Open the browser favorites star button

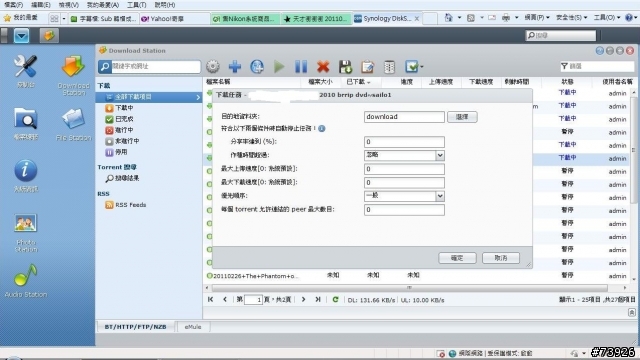click(x=20, y=18)
